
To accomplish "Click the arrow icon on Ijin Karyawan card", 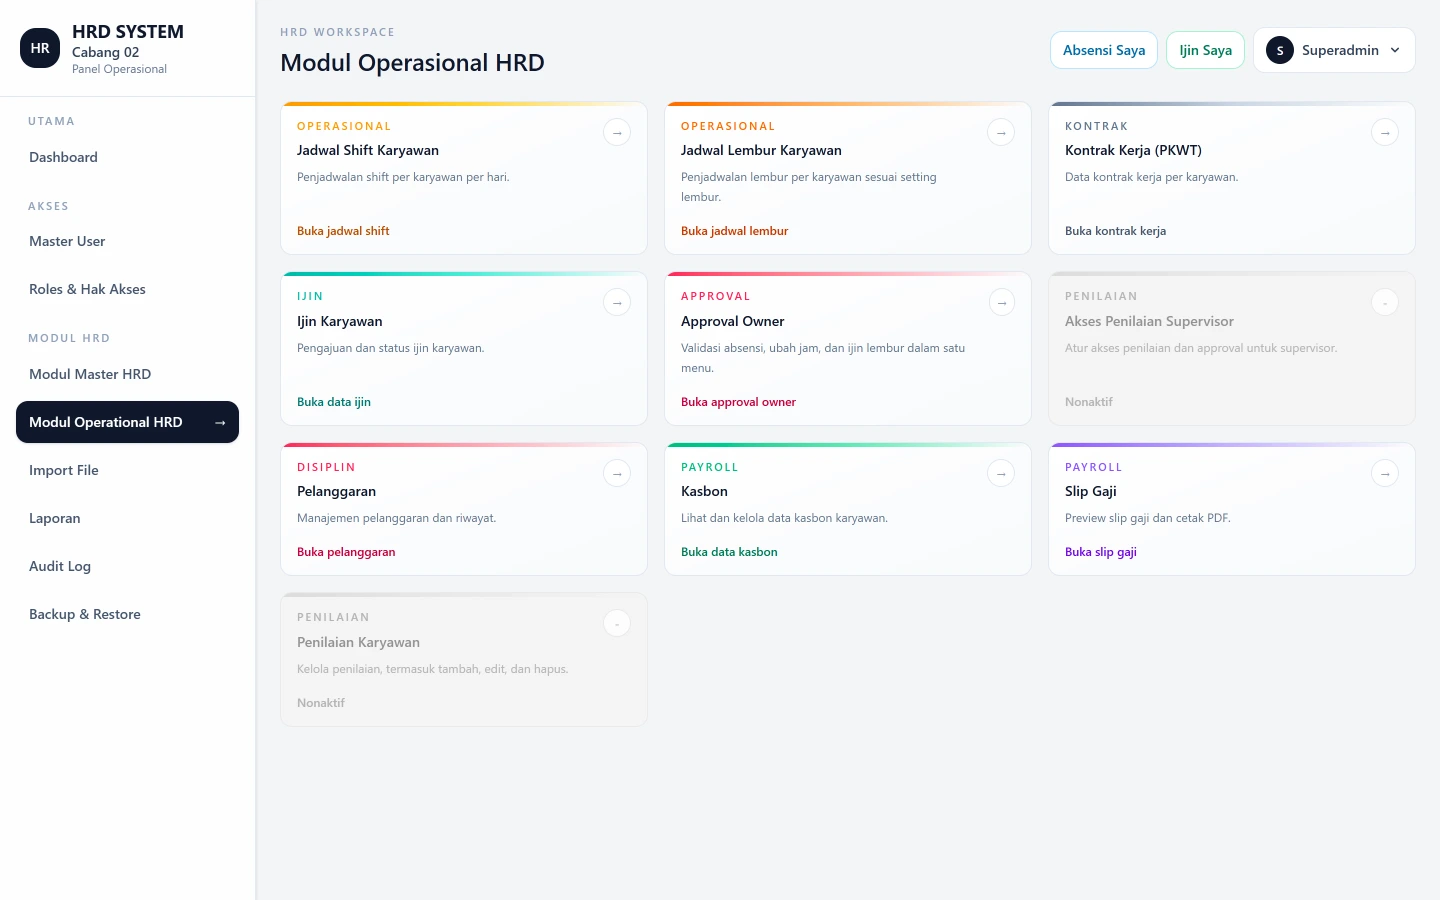I will pos(617,302).
